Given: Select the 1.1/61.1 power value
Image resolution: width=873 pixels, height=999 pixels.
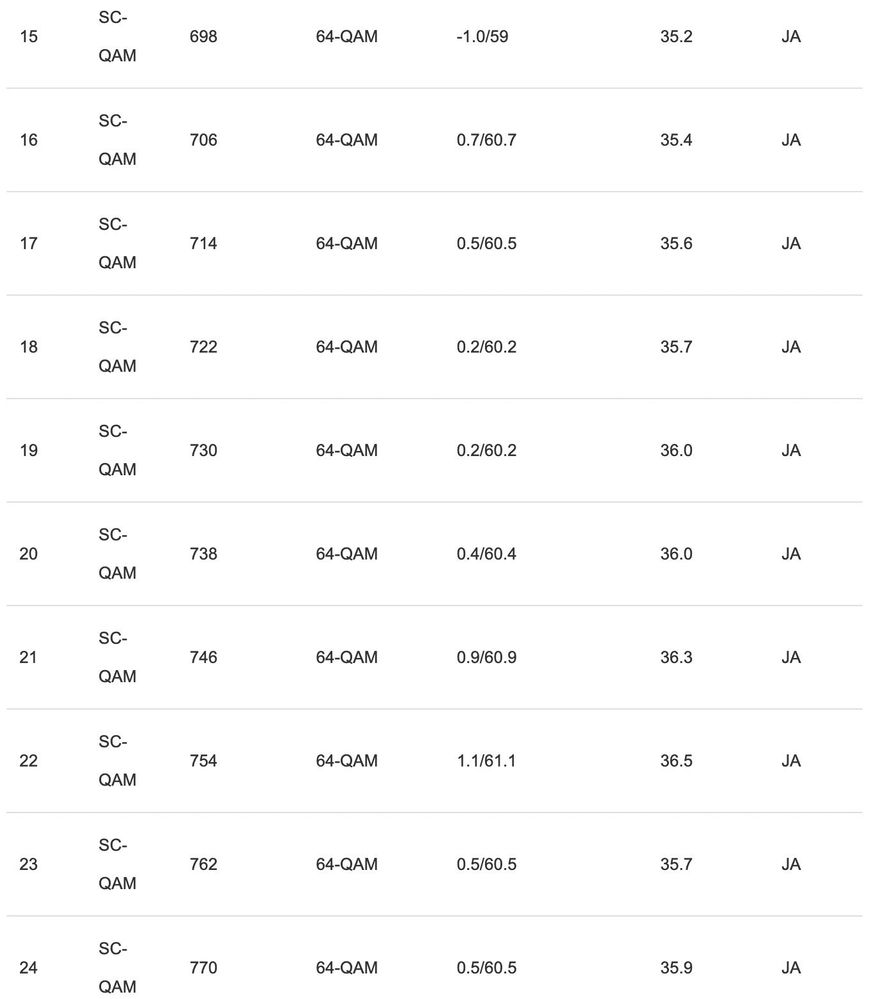Looking at the screenshot, I should [x=486, y=761].
